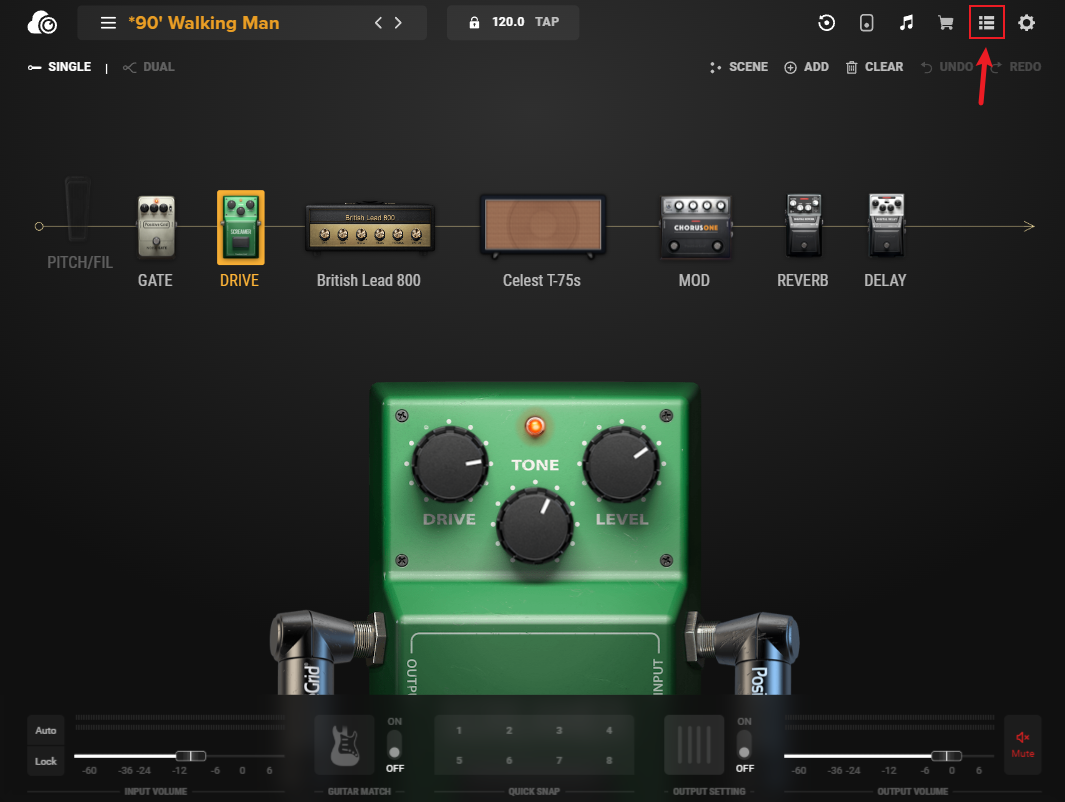1065x802 pixels.
Task: Go to next preset with right chevron
Action: tap(399, 22)
